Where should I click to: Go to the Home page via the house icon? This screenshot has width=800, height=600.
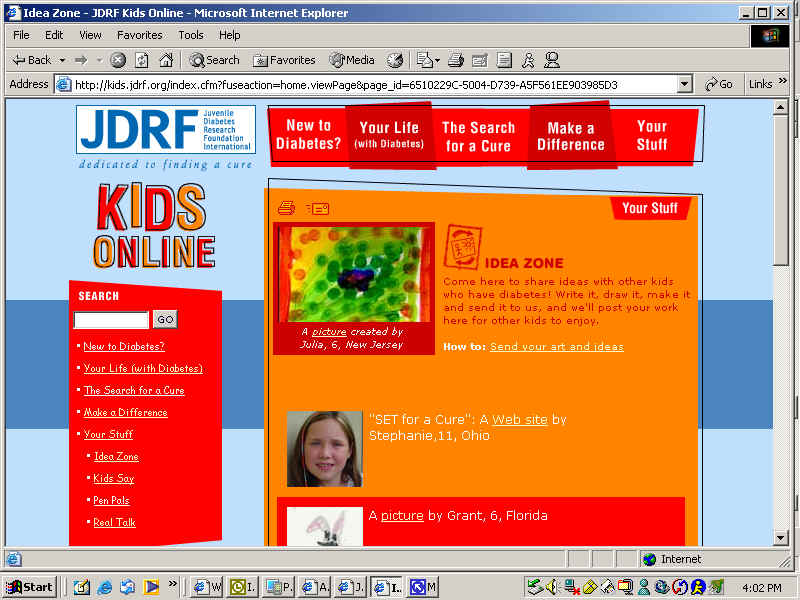pyautogui.click(x=166, y=60)
